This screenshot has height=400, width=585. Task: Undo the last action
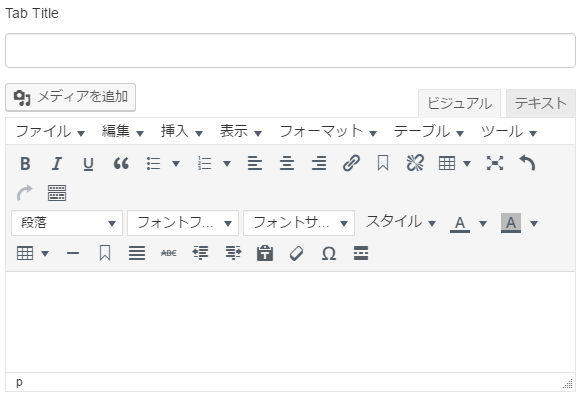pyautogui.click(x=527, y=163)
